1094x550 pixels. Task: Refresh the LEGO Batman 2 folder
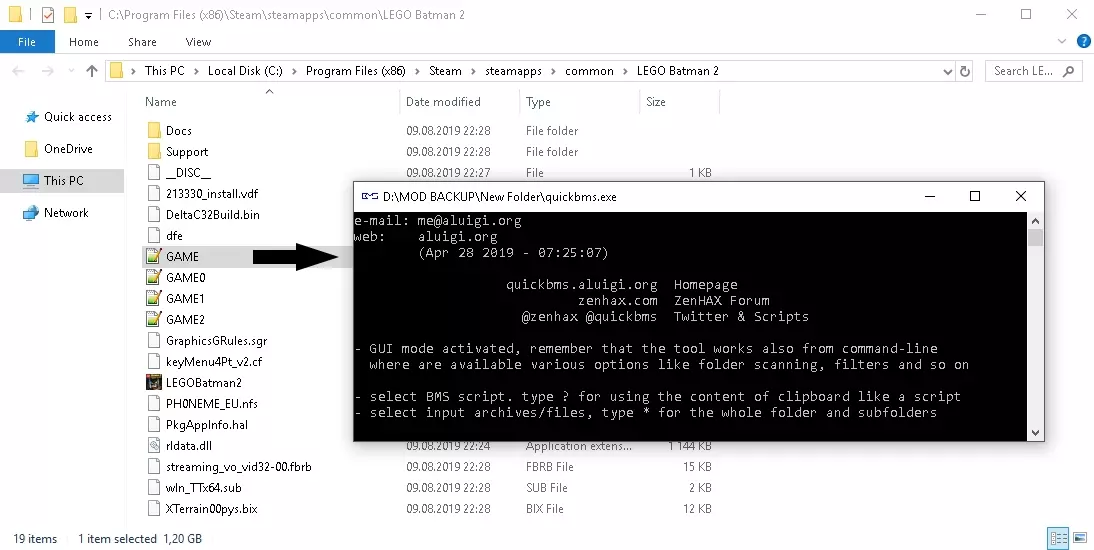966,71
